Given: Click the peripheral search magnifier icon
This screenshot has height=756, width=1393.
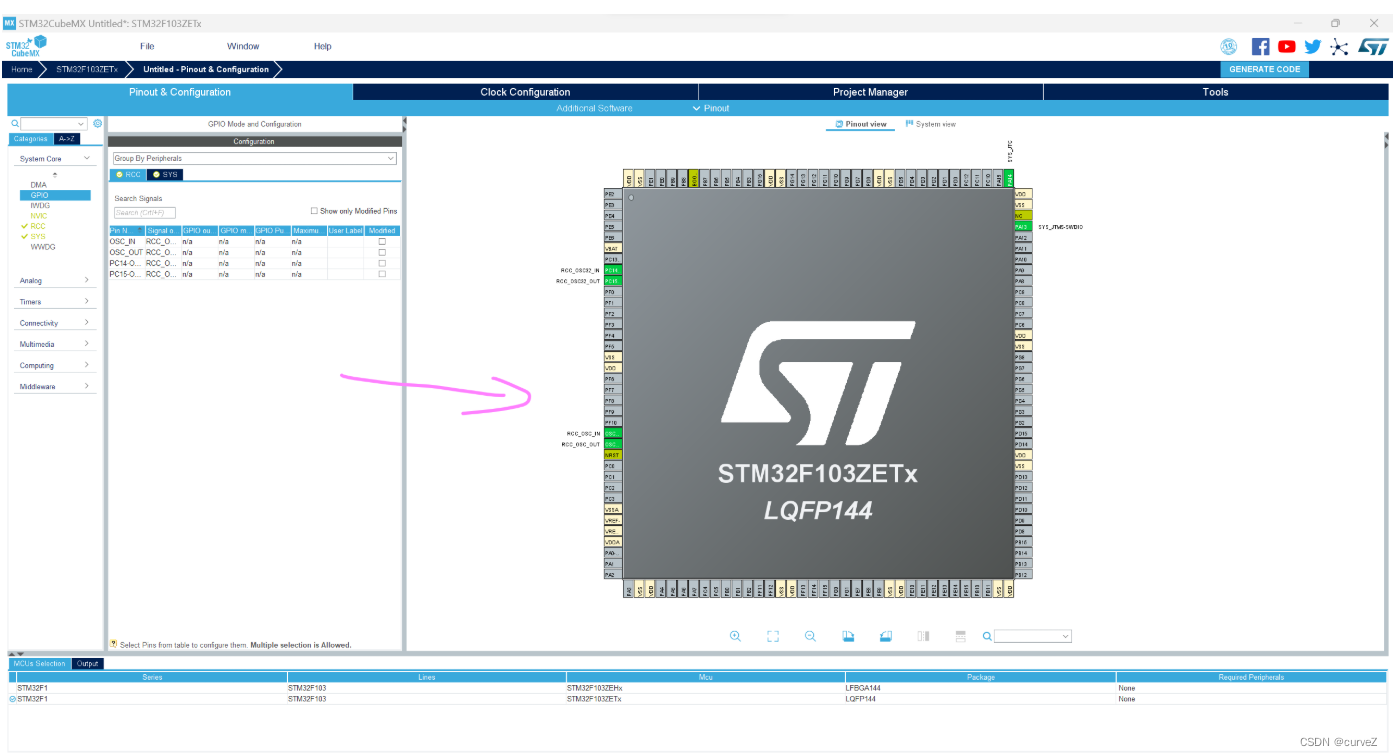Looking at the screenshot, I should (x=15, y=124).
